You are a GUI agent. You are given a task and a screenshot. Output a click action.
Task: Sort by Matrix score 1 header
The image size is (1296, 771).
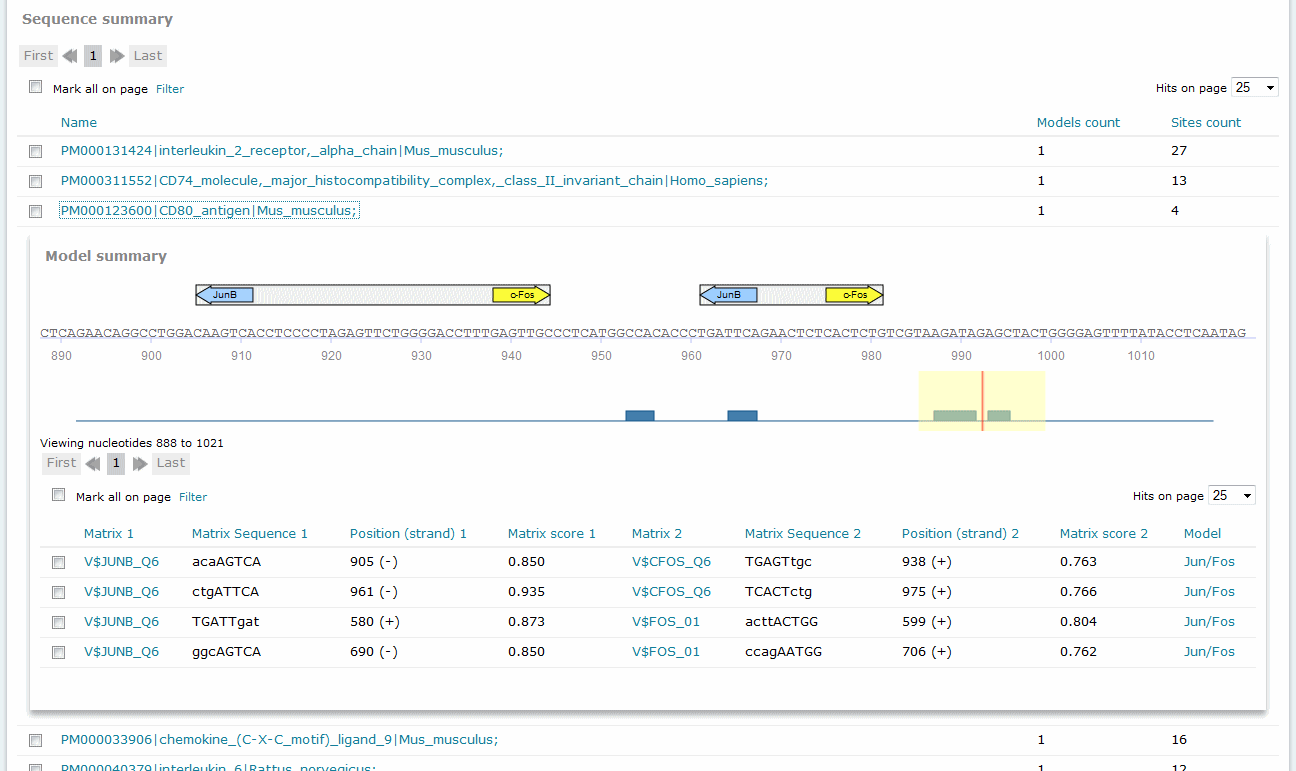click(552, 533)
